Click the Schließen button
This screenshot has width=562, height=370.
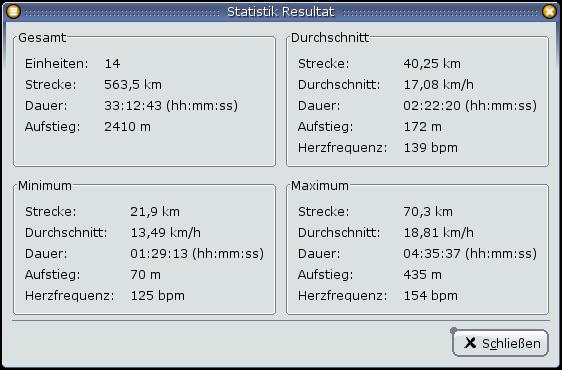[500, 343]
